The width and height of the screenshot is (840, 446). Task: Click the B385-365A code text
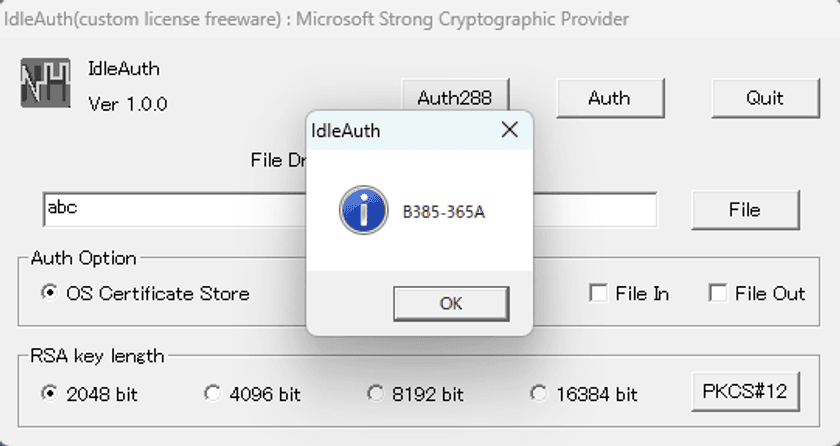click(x=444, y=212)
